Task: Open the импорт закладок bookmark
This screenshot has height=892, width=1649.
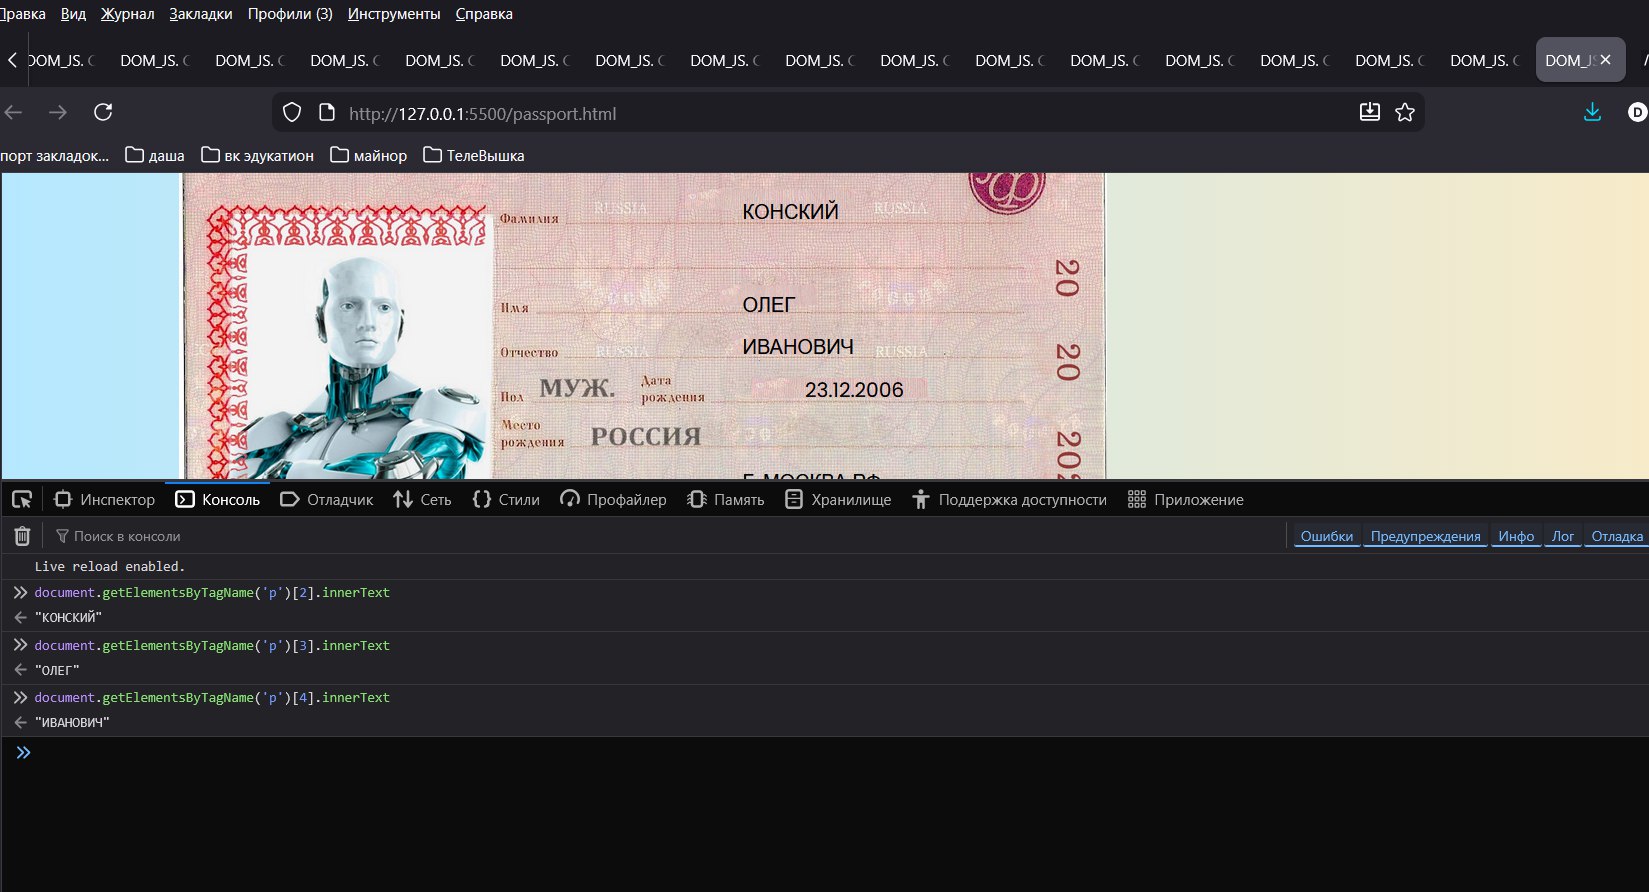Action: pos(55,155)
